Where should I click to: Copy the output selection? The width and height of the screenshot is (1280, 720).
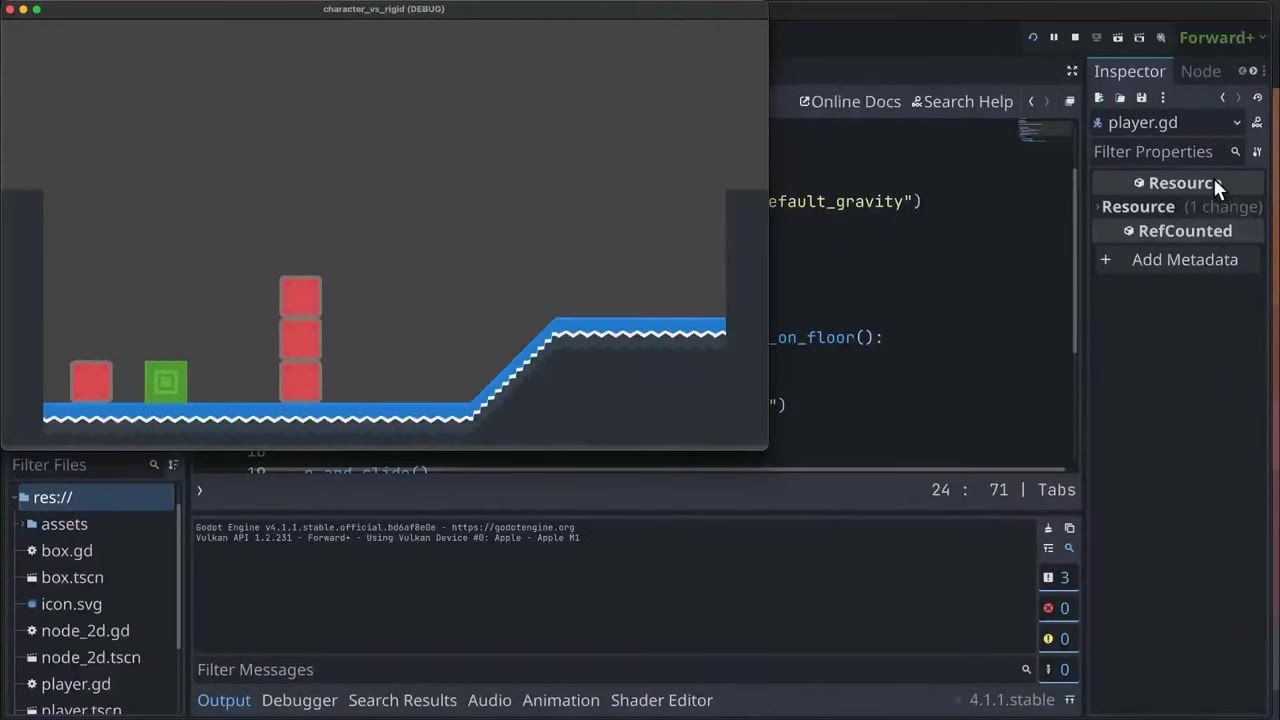click(x=1069, y=528)
